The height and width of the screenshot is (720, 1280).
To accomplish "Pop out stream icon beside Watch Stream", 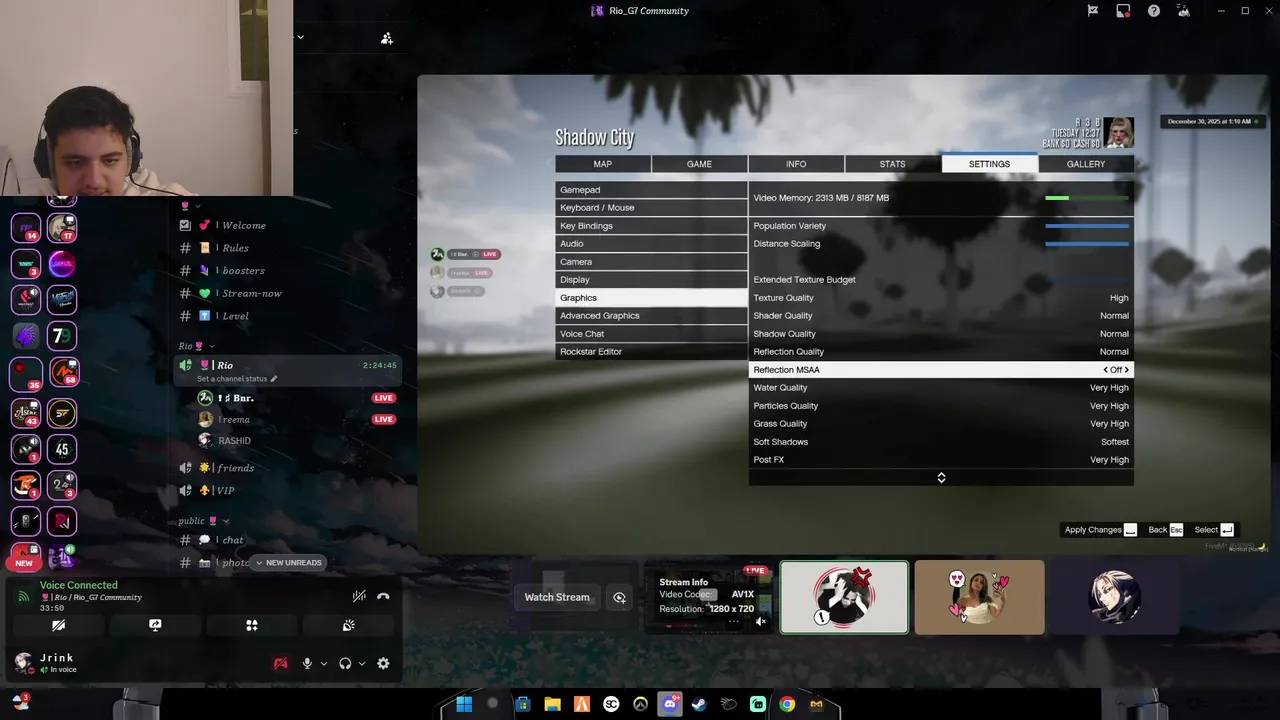I will click(620, 597).
